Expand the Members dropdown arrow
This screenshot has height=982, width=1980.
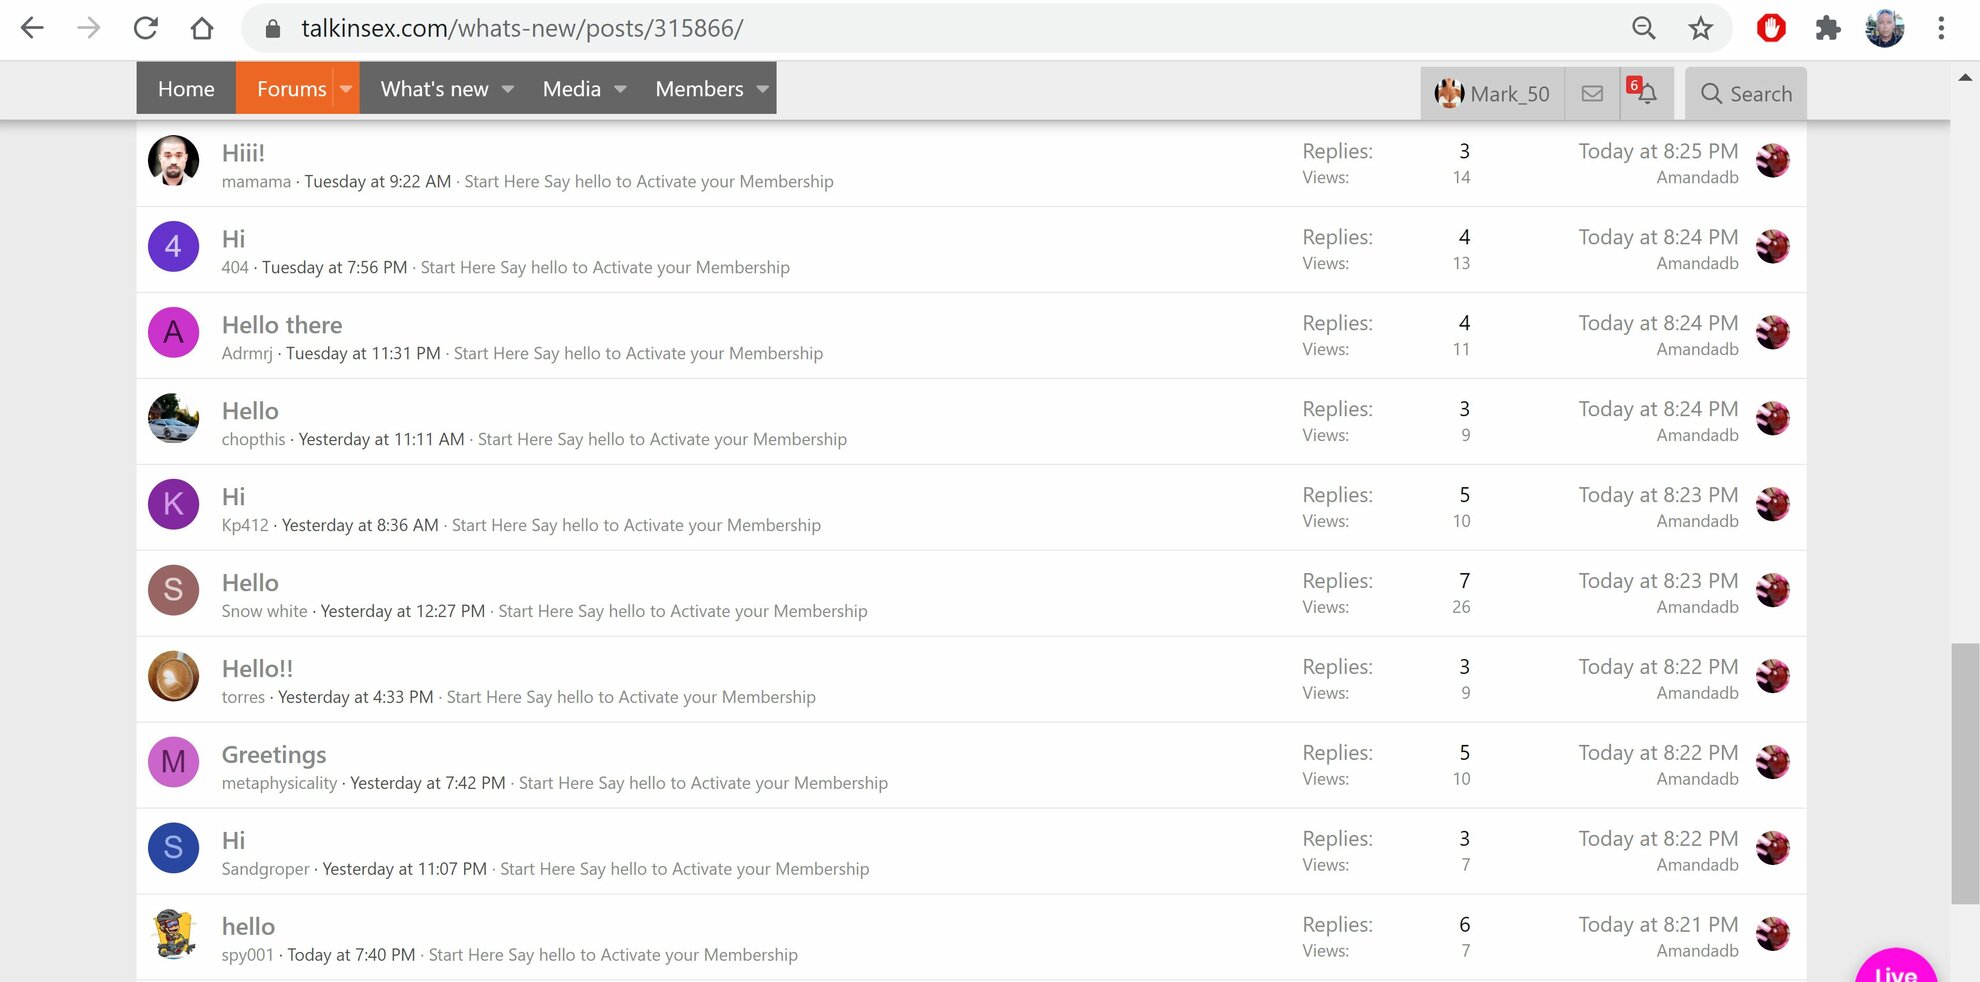click(x=763, y=89)
